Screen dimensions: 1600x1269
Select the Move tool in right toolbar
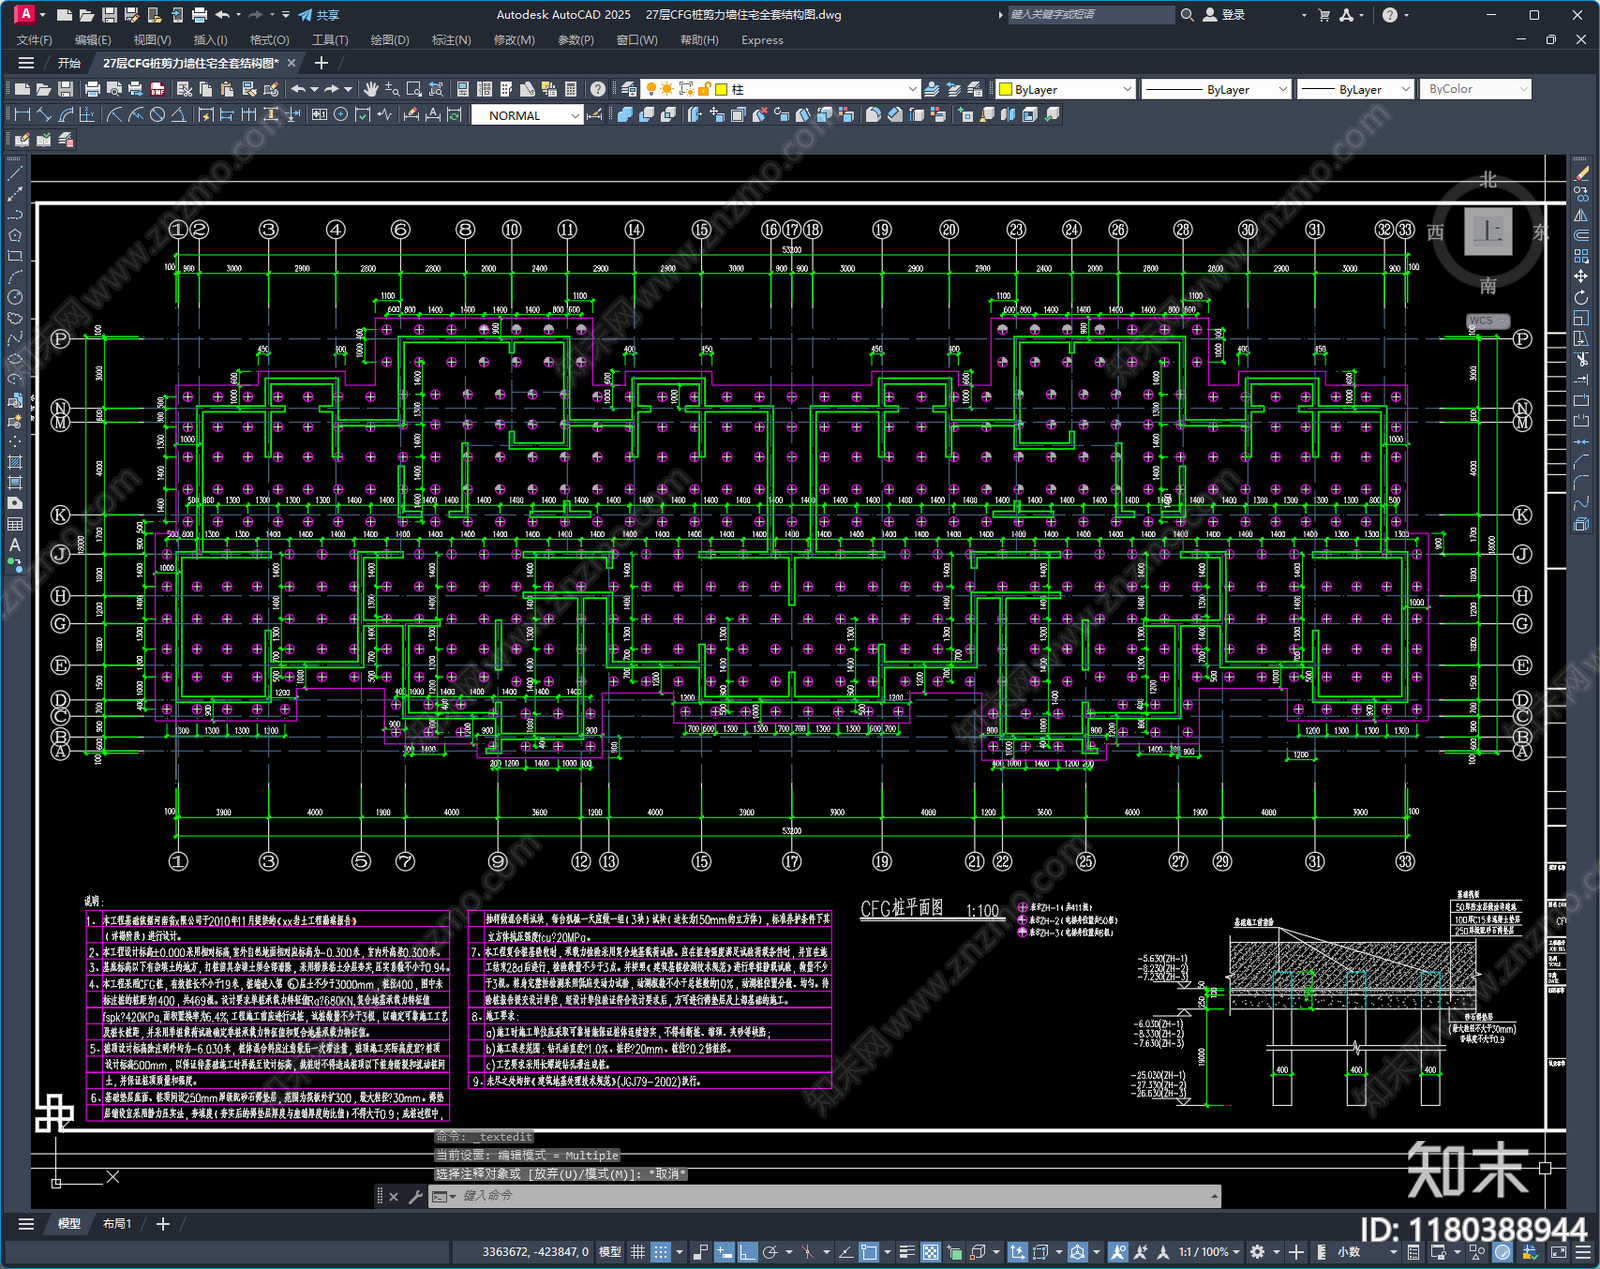point(1581,277)
